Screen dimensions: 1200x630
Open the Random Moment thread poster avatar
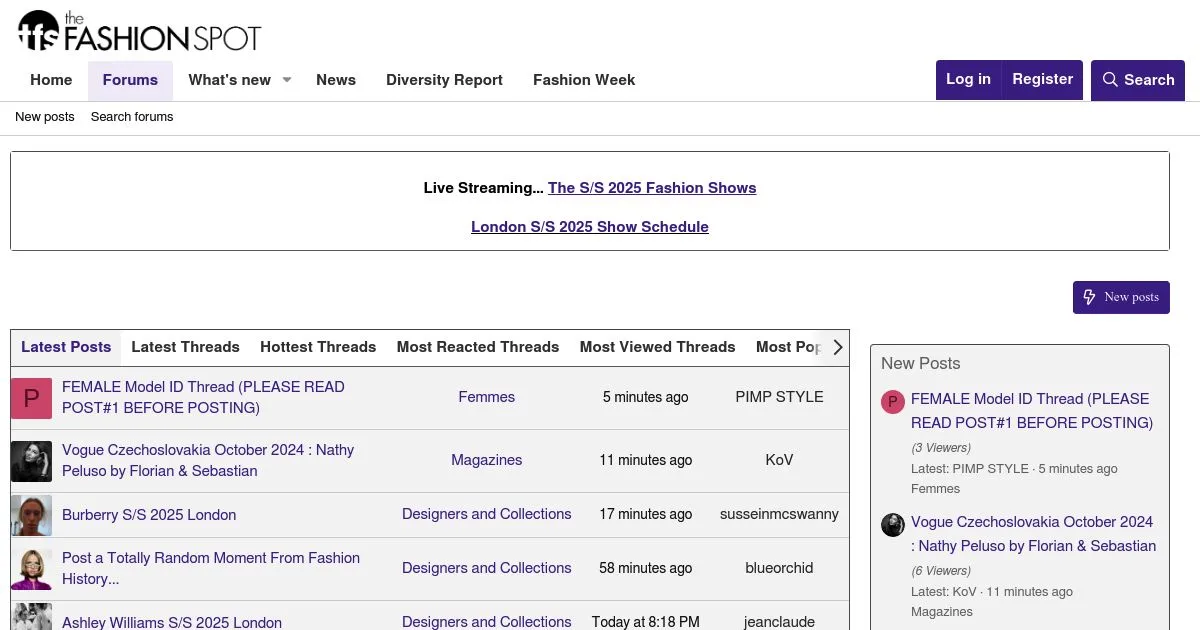tap(31, 569)
